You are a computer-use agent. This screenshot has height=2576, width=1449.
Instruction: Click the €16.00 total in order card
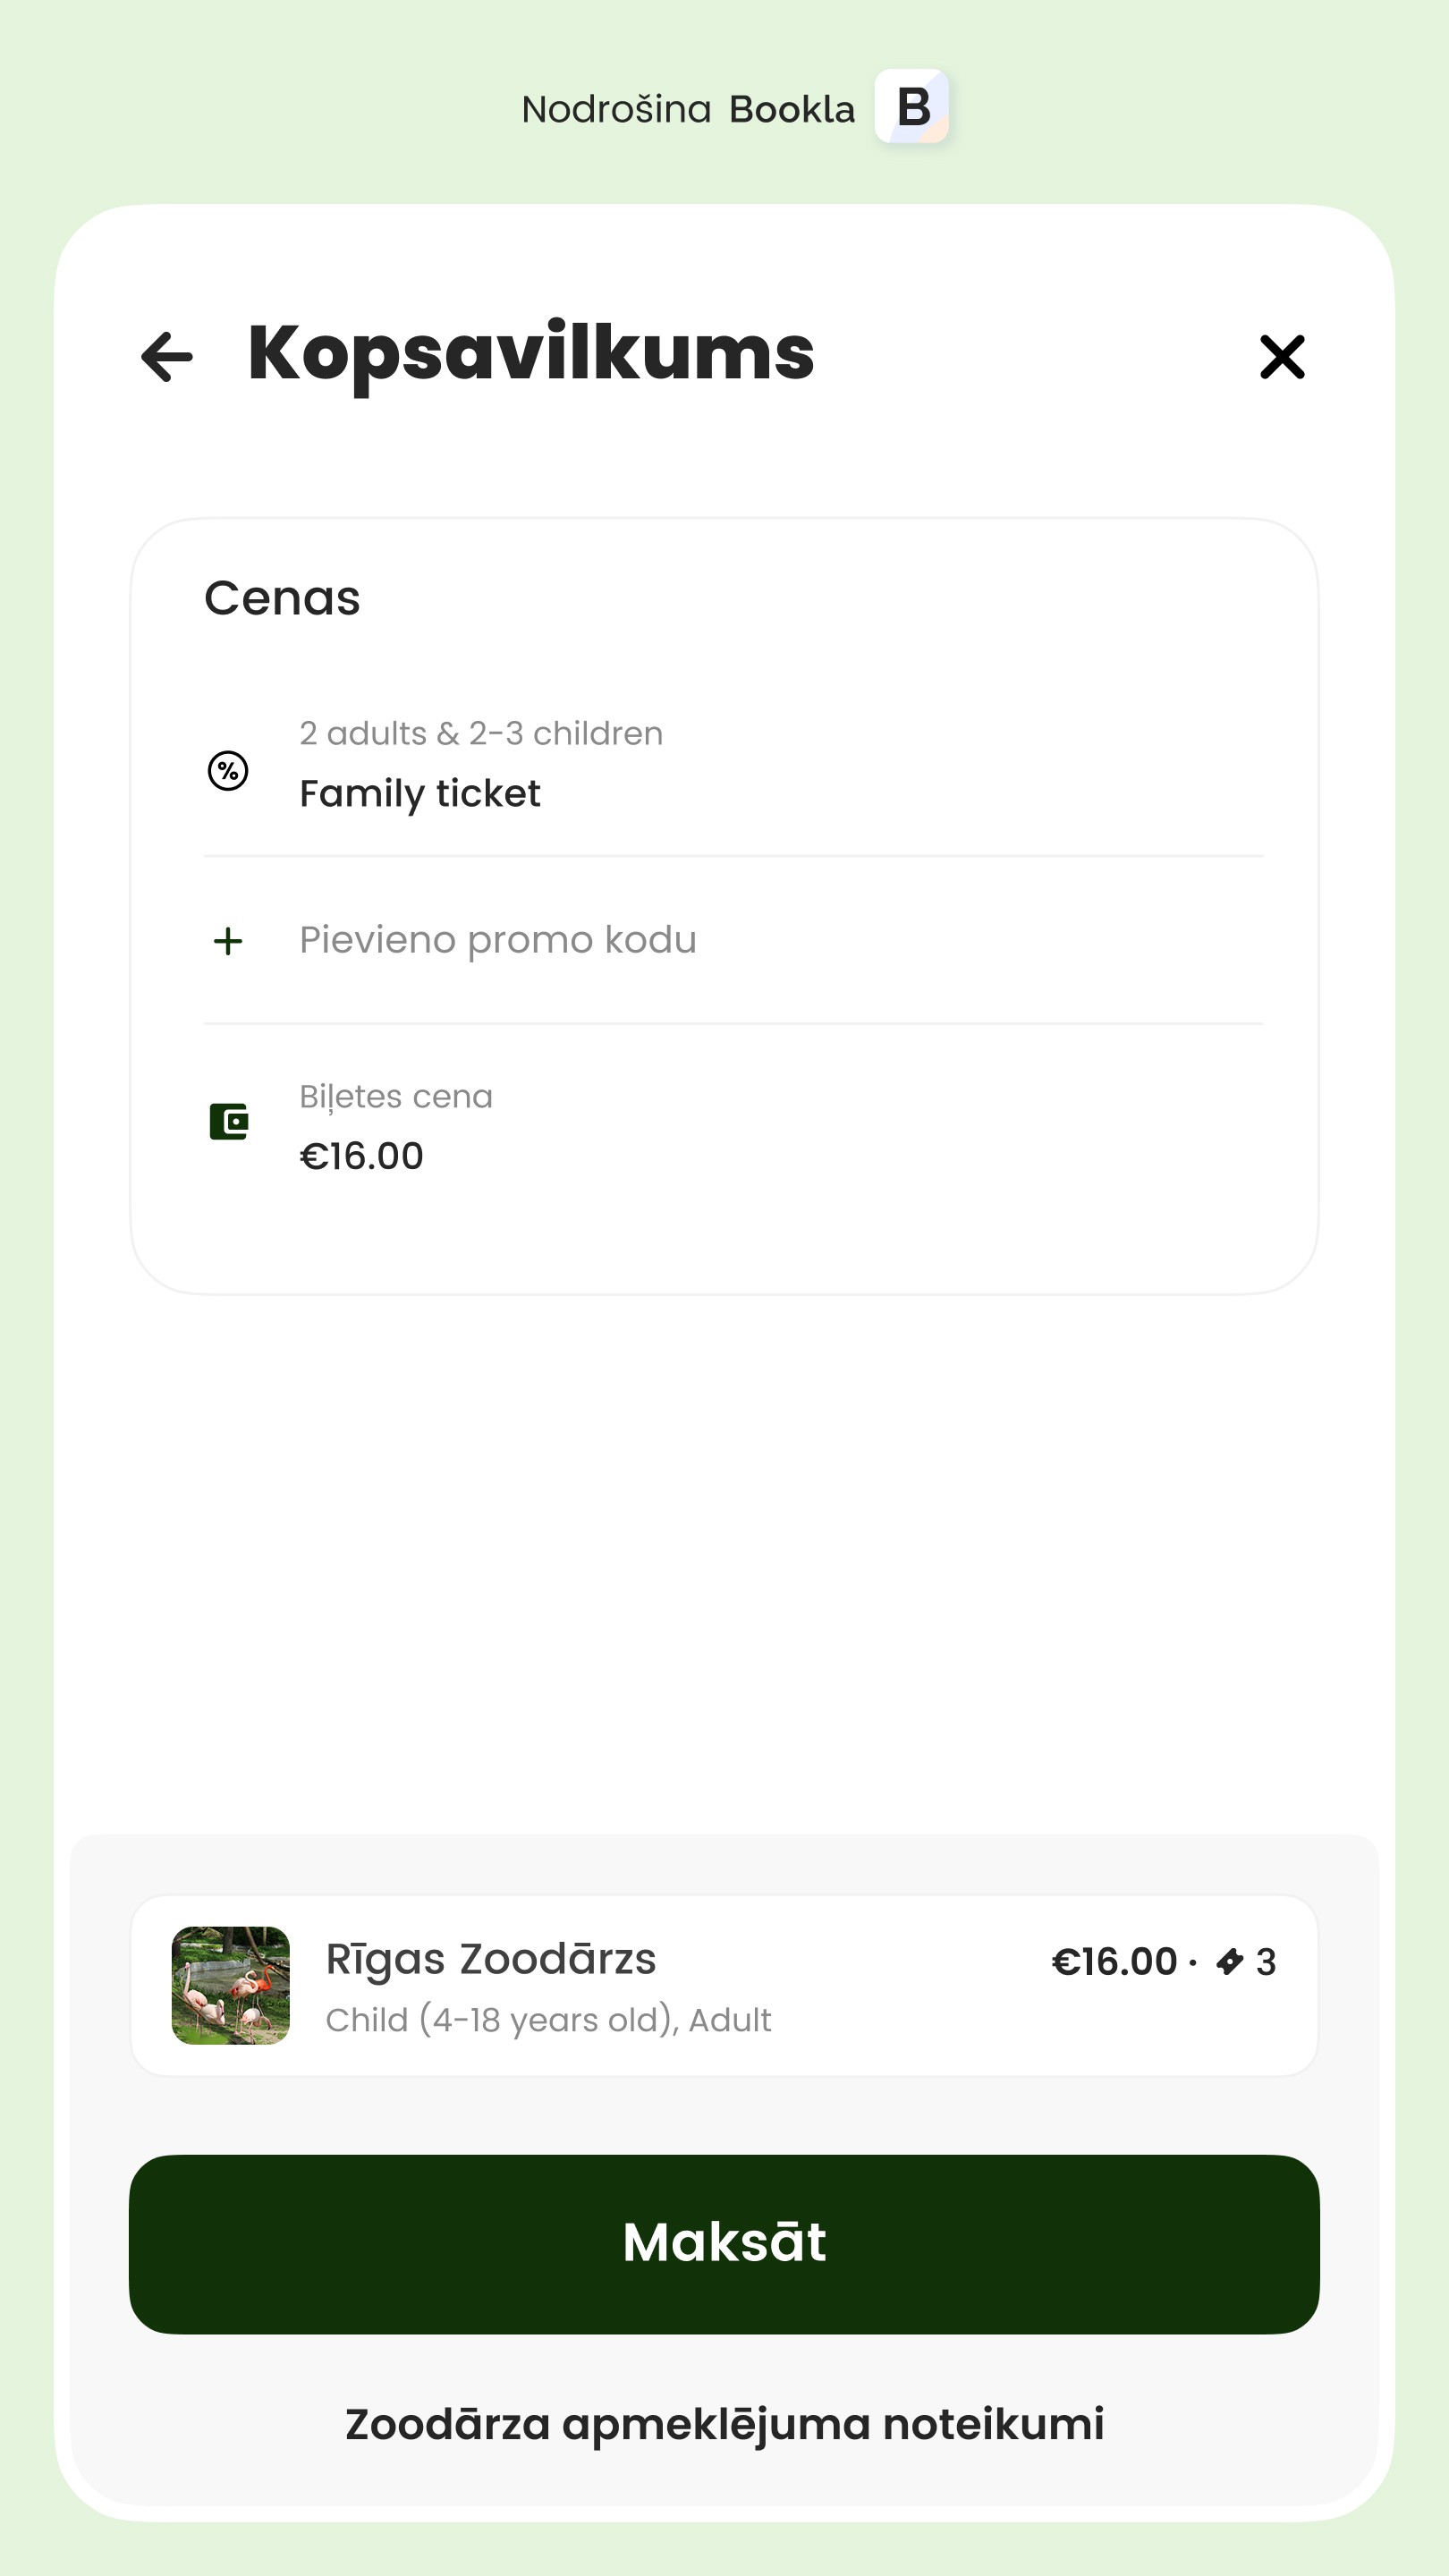pos(1114,1962)
